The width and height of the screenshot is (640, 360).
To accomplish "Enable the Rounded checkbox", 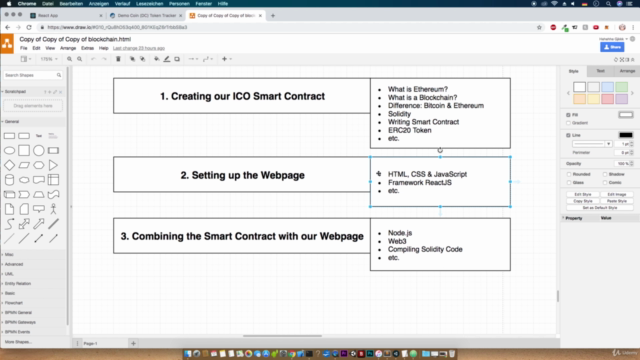I will (x=569, y=174).
